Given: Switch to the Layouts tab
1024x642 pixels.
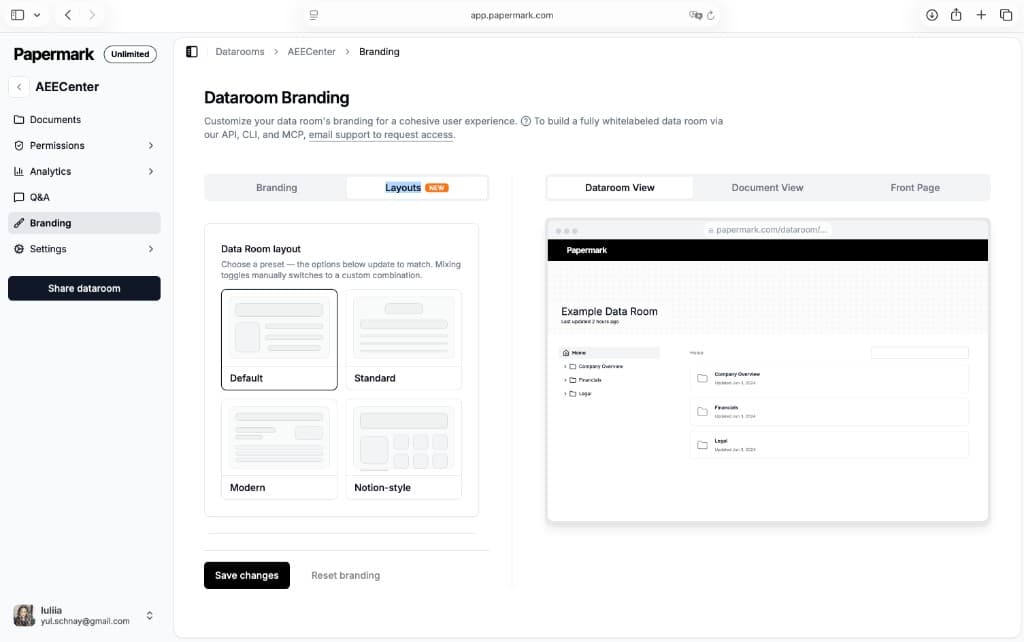Looking at the screenshot, I should pos(417,187).
